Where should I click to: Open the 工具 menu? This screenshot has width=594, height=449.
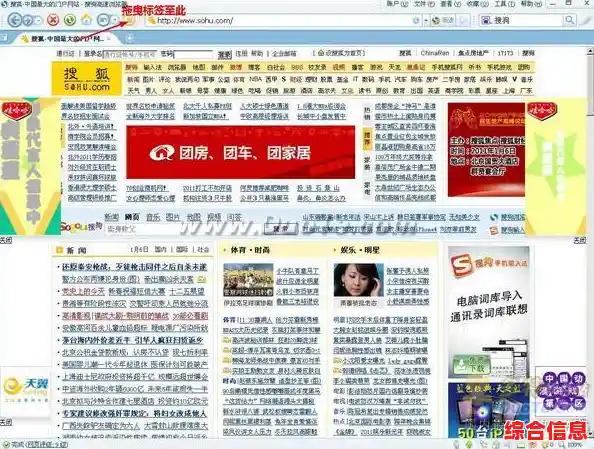pyautogui.click(x=504, y=4)
